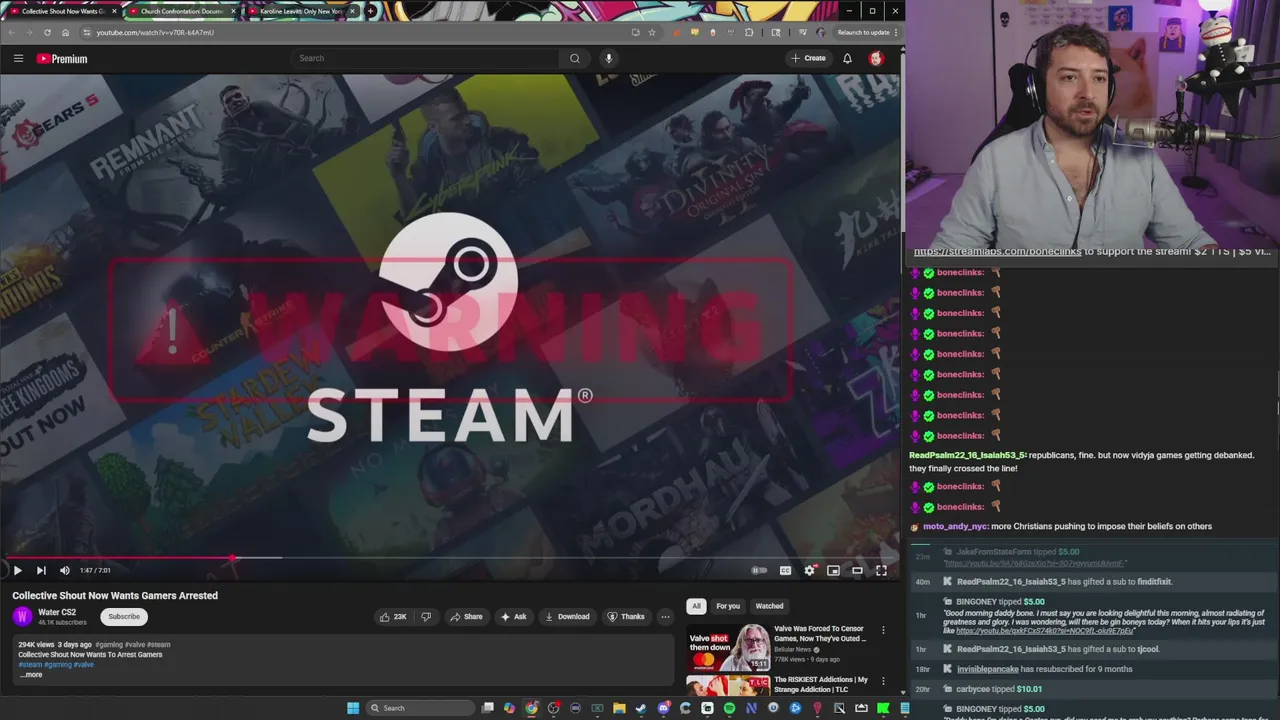Open Water CS2 channel name link

click(57, 612)
